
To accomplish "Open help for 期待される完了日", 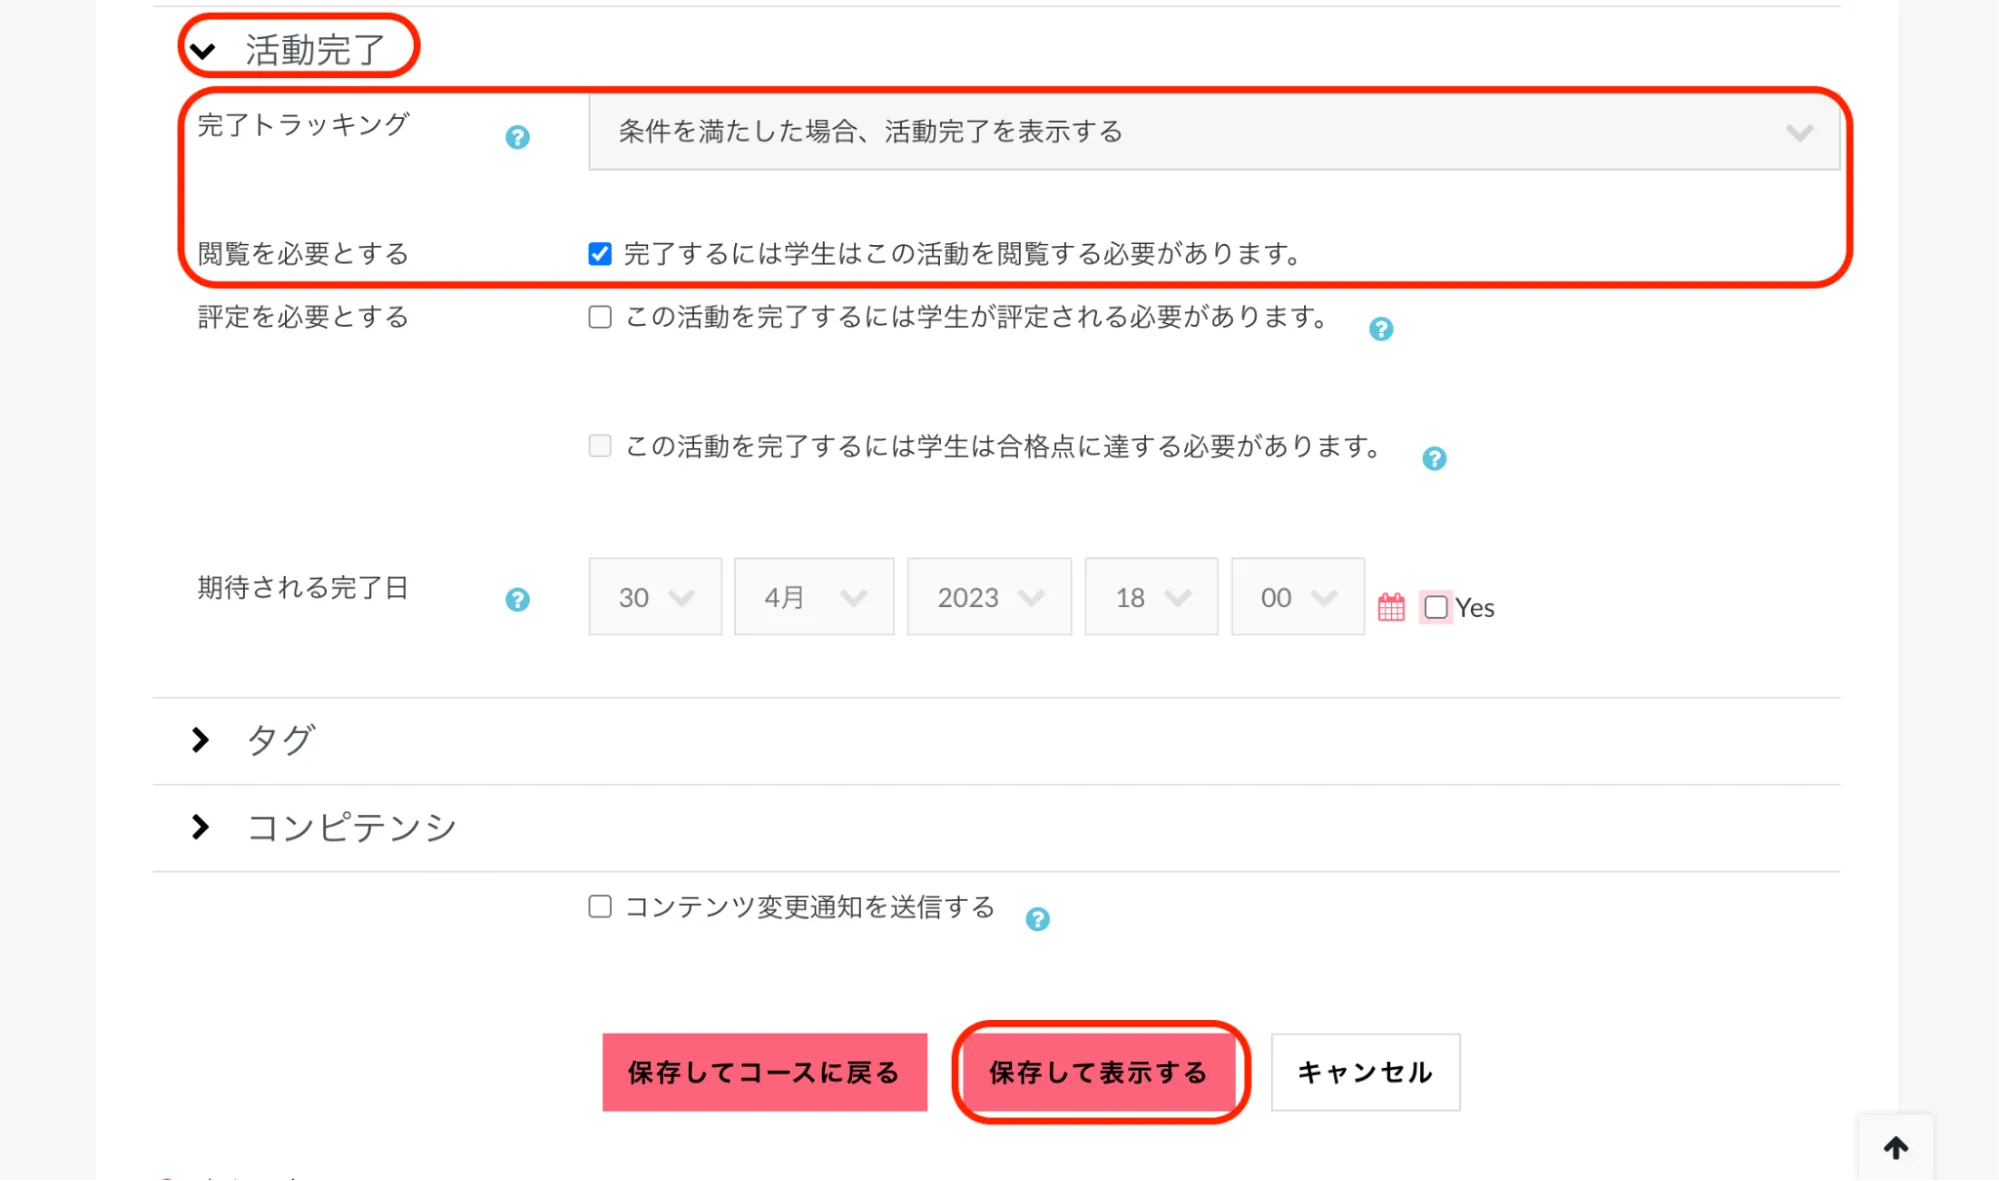I will 517,600.
